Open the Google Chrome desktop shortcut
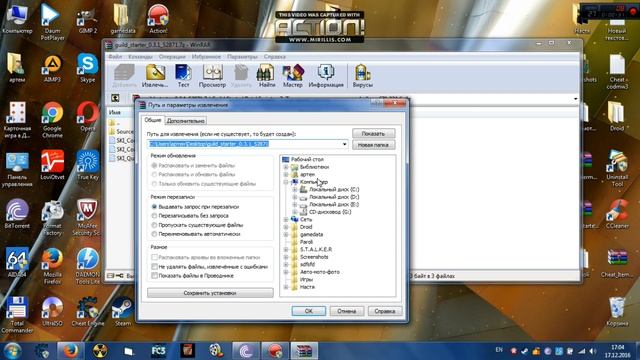Image resolution: width=640 pixels, height=360 pixels. (52, 120)
